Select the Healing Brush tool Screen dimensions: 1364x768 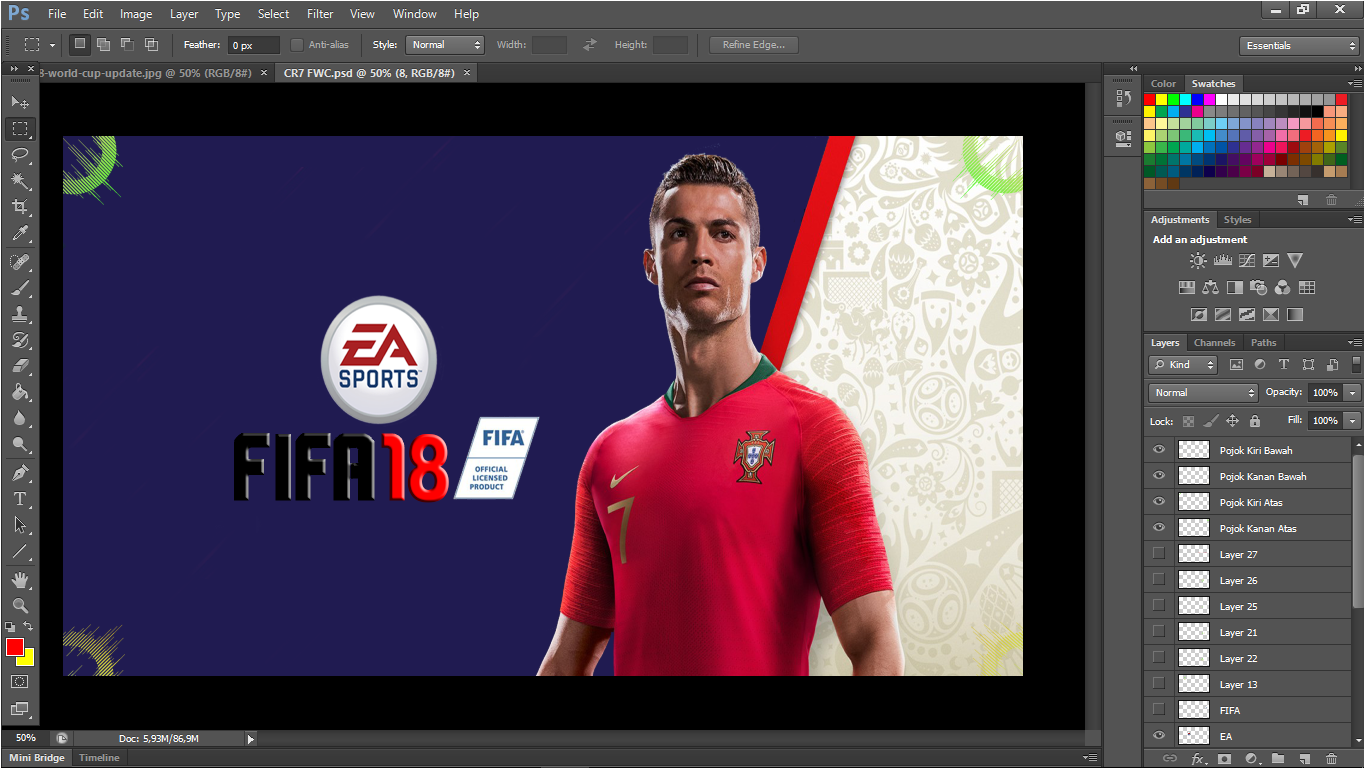click(19, 262)
